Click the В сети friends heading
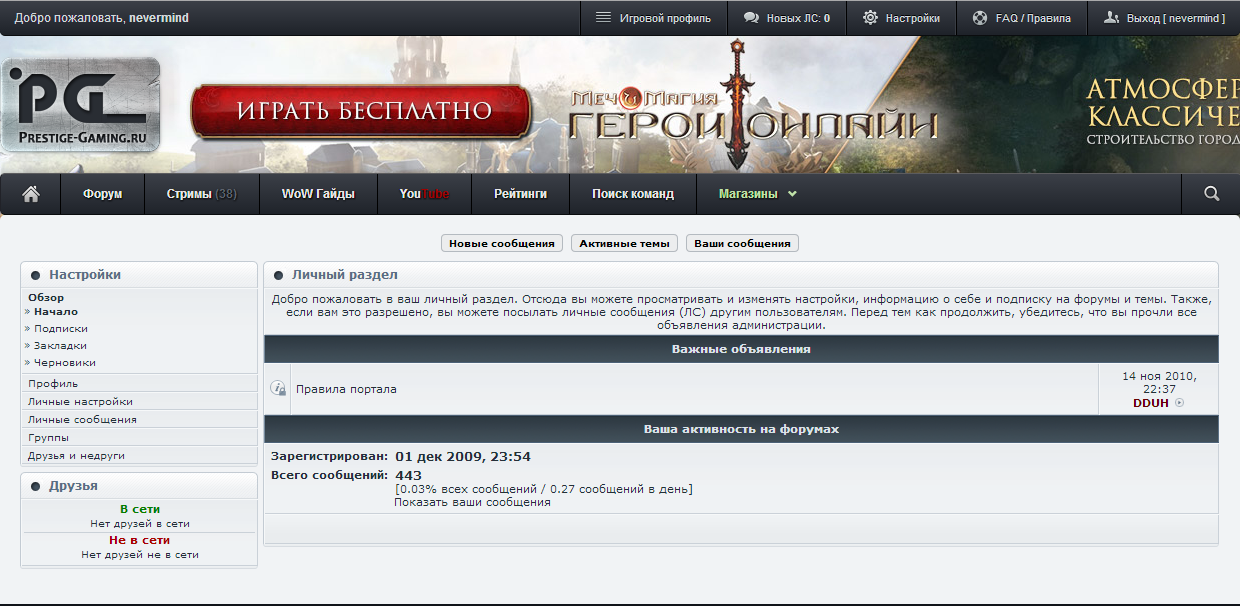Image resolution: width=1240 pixels, height=606 pixels. (140, 509)
